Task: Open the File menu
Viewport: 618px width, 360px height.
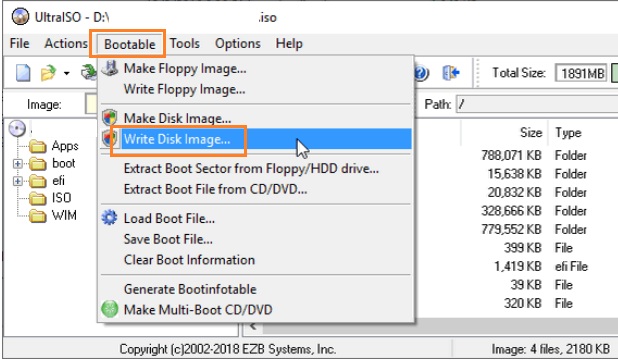Action: (x=19, y=43)
